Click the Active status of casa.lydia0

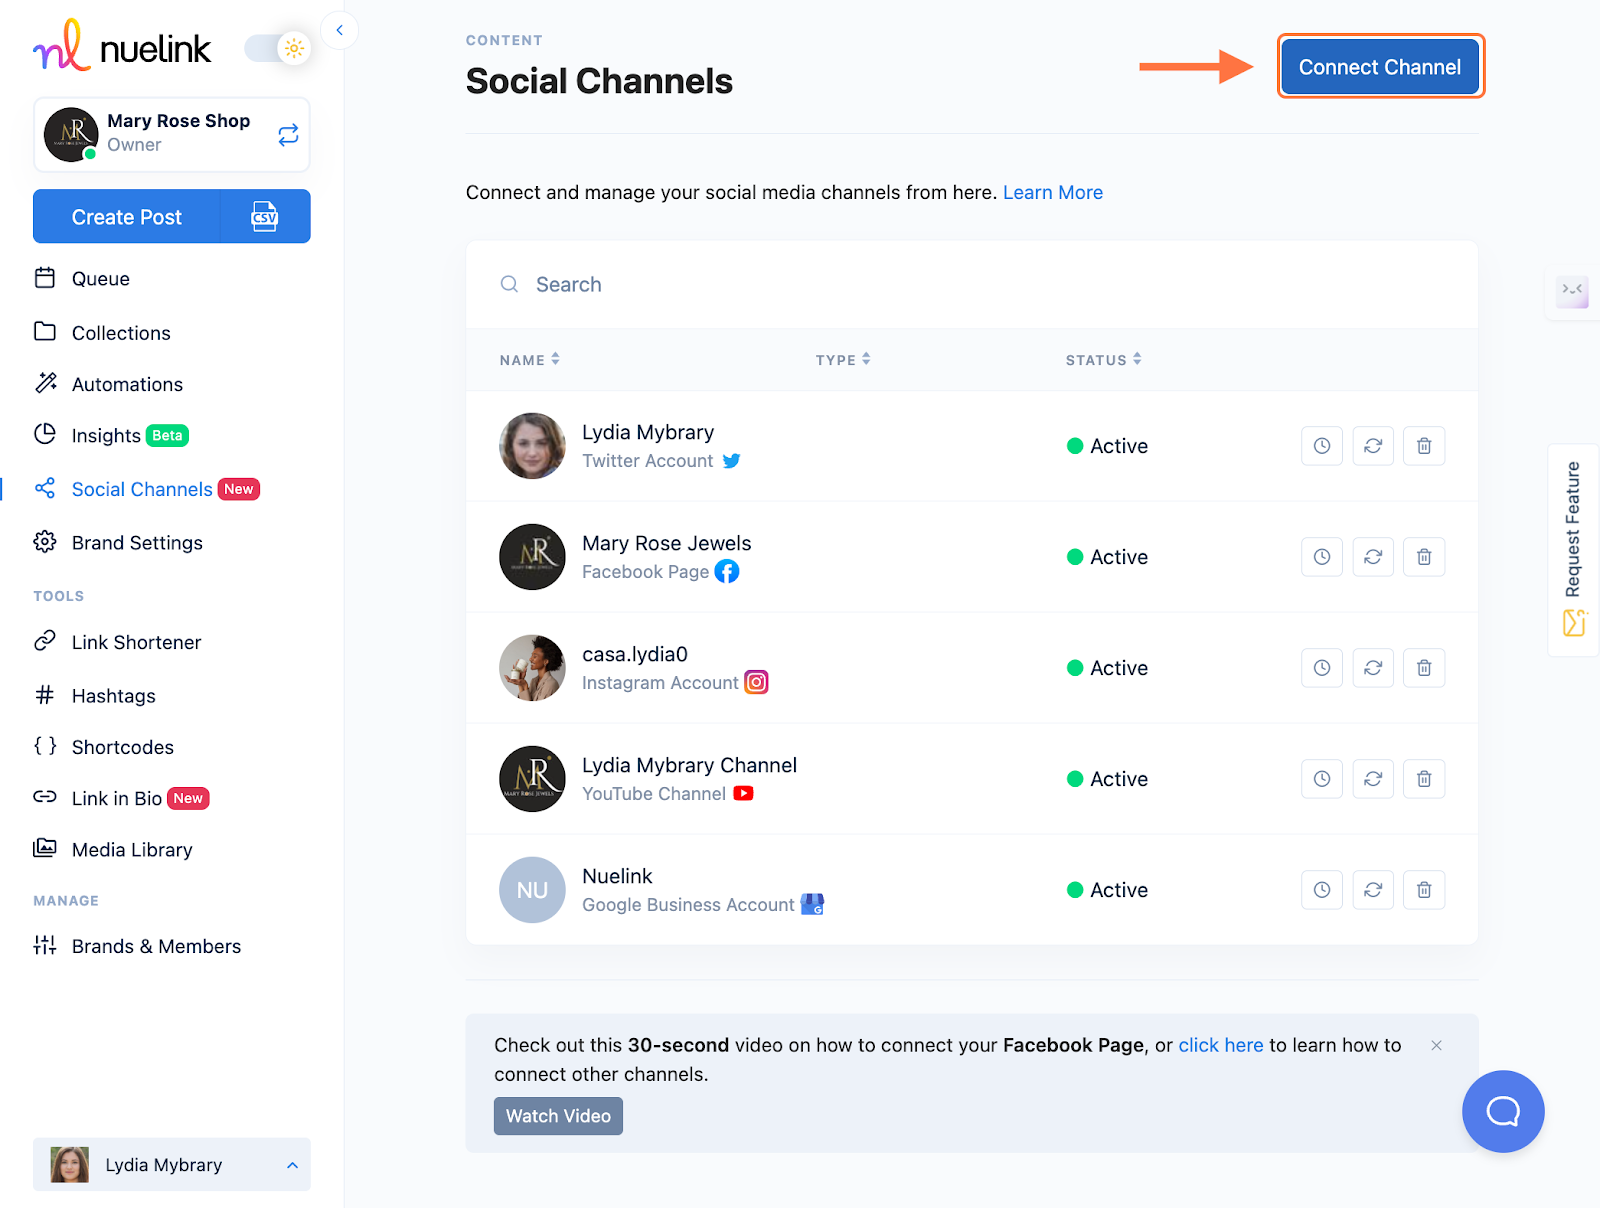(1108, 668)
